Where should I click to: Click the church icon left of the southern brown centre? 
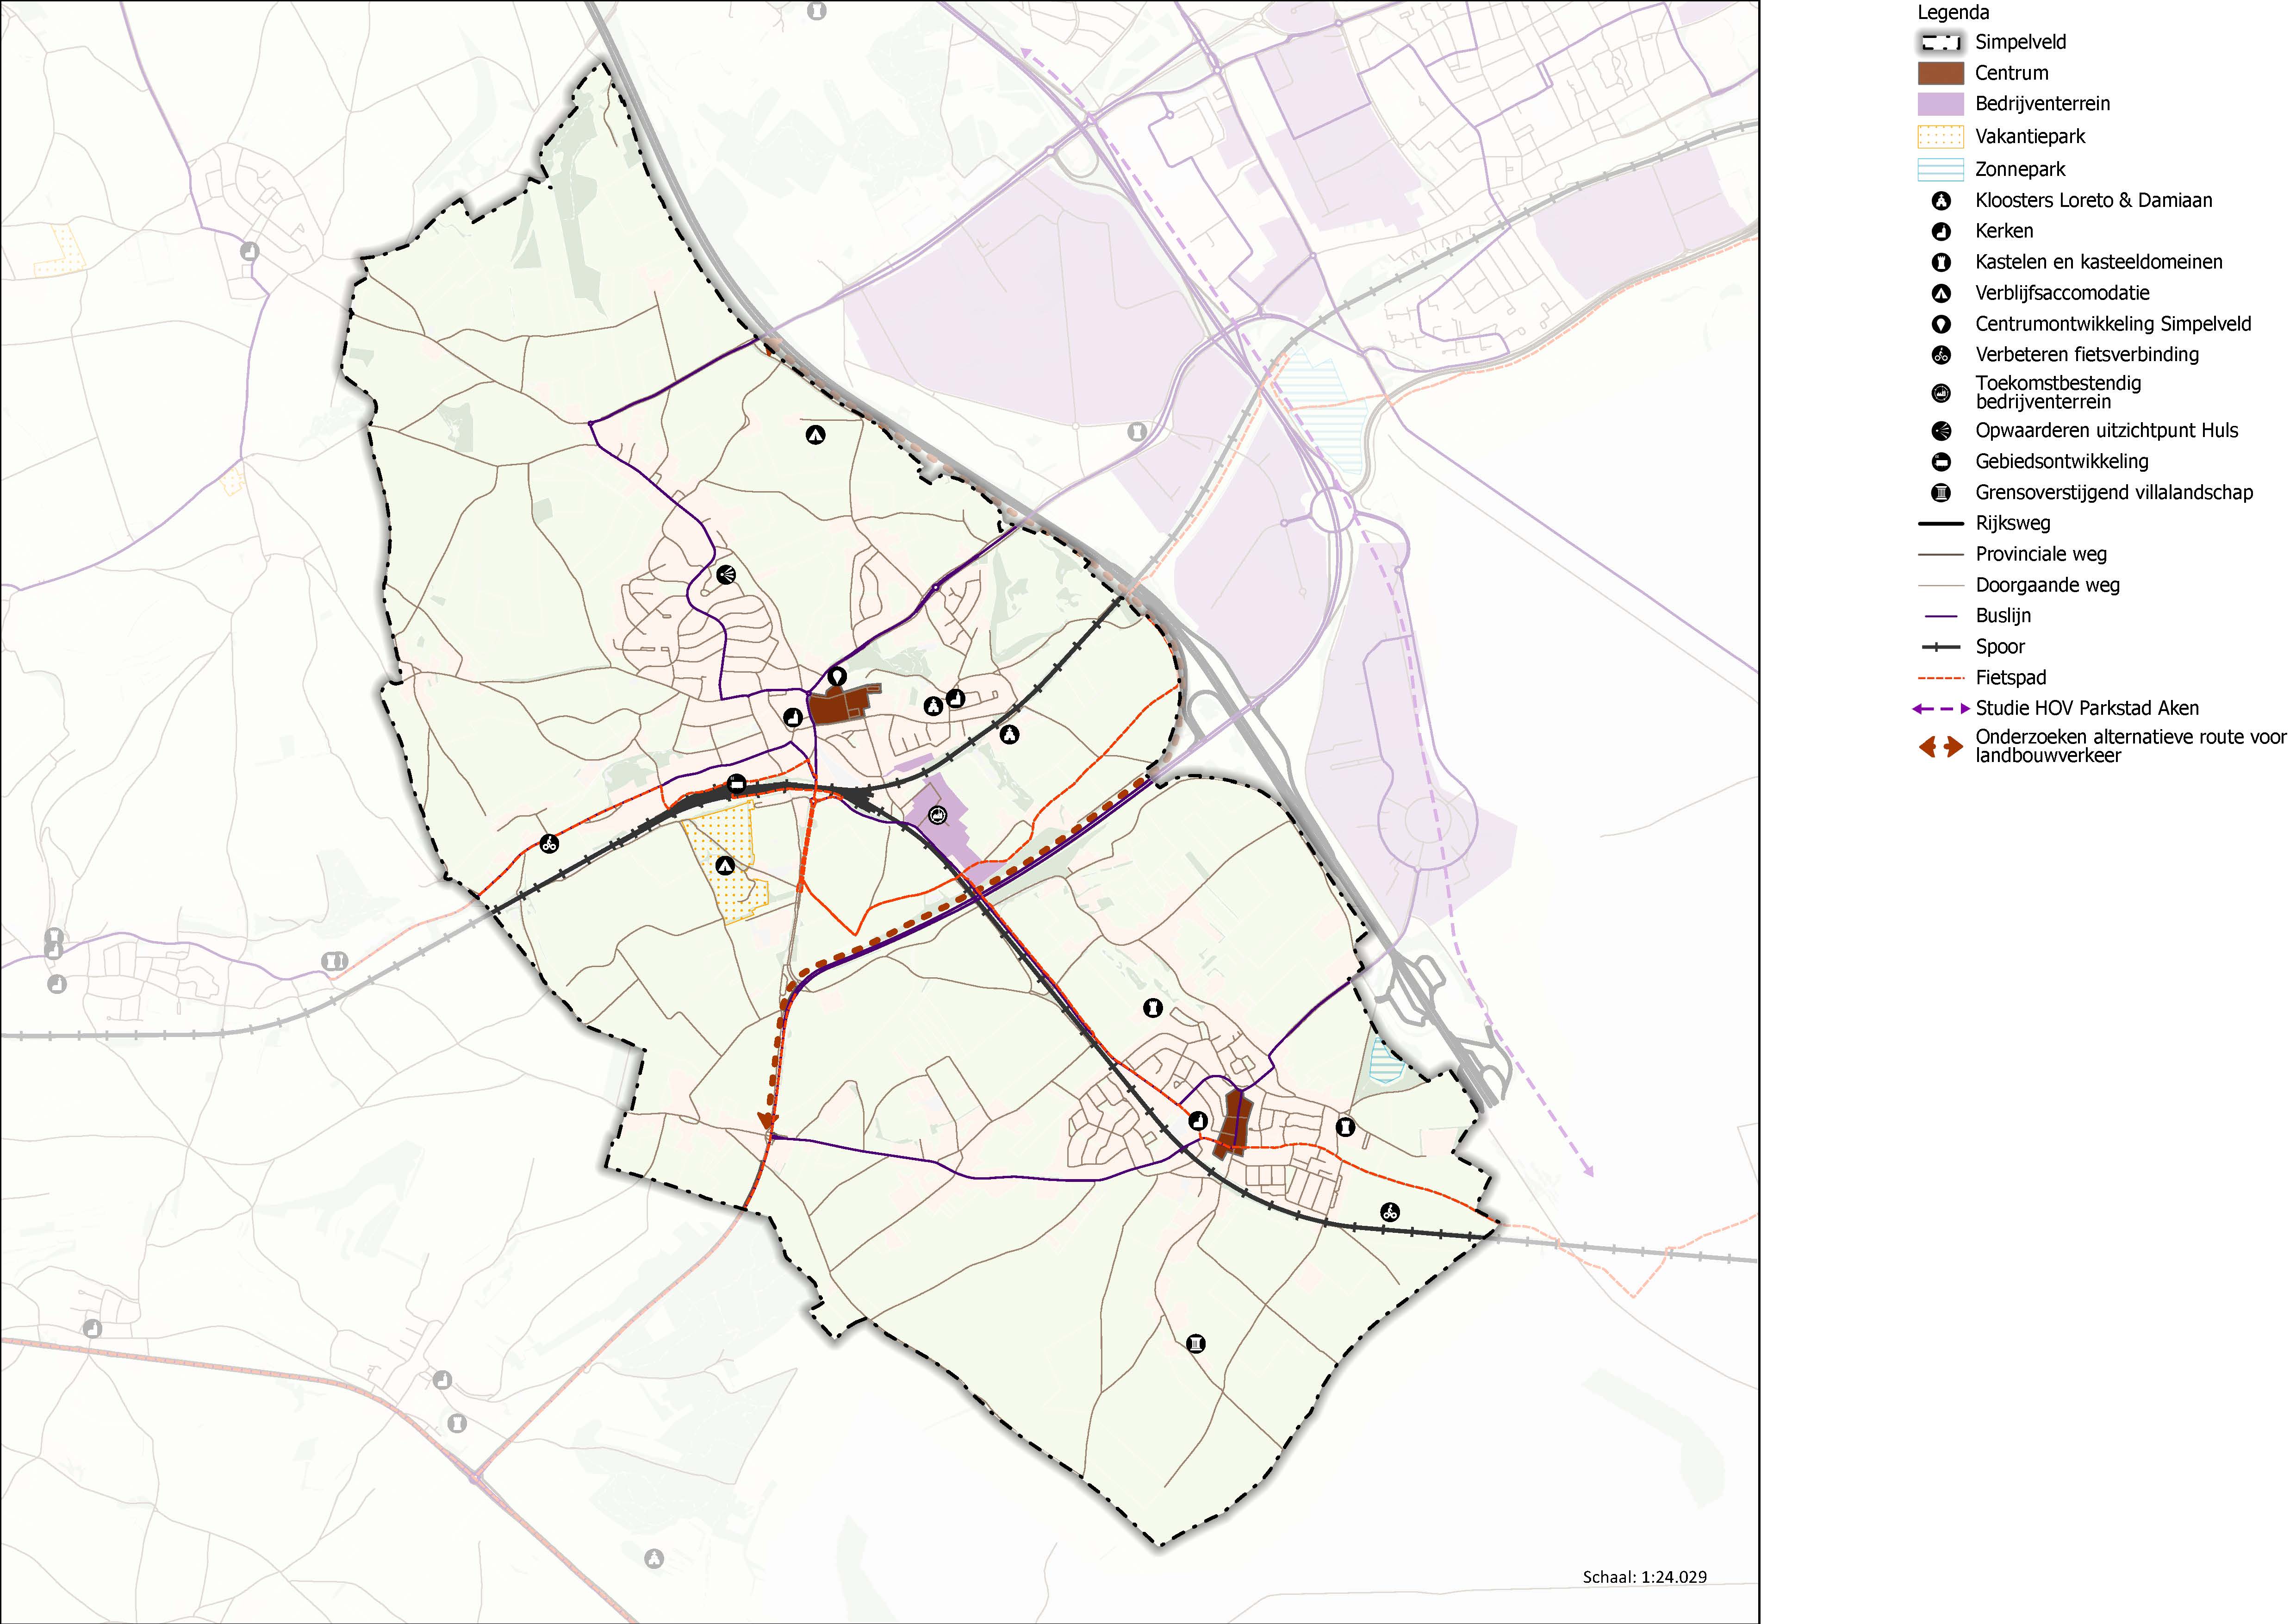click(x=1198, y=1121)
